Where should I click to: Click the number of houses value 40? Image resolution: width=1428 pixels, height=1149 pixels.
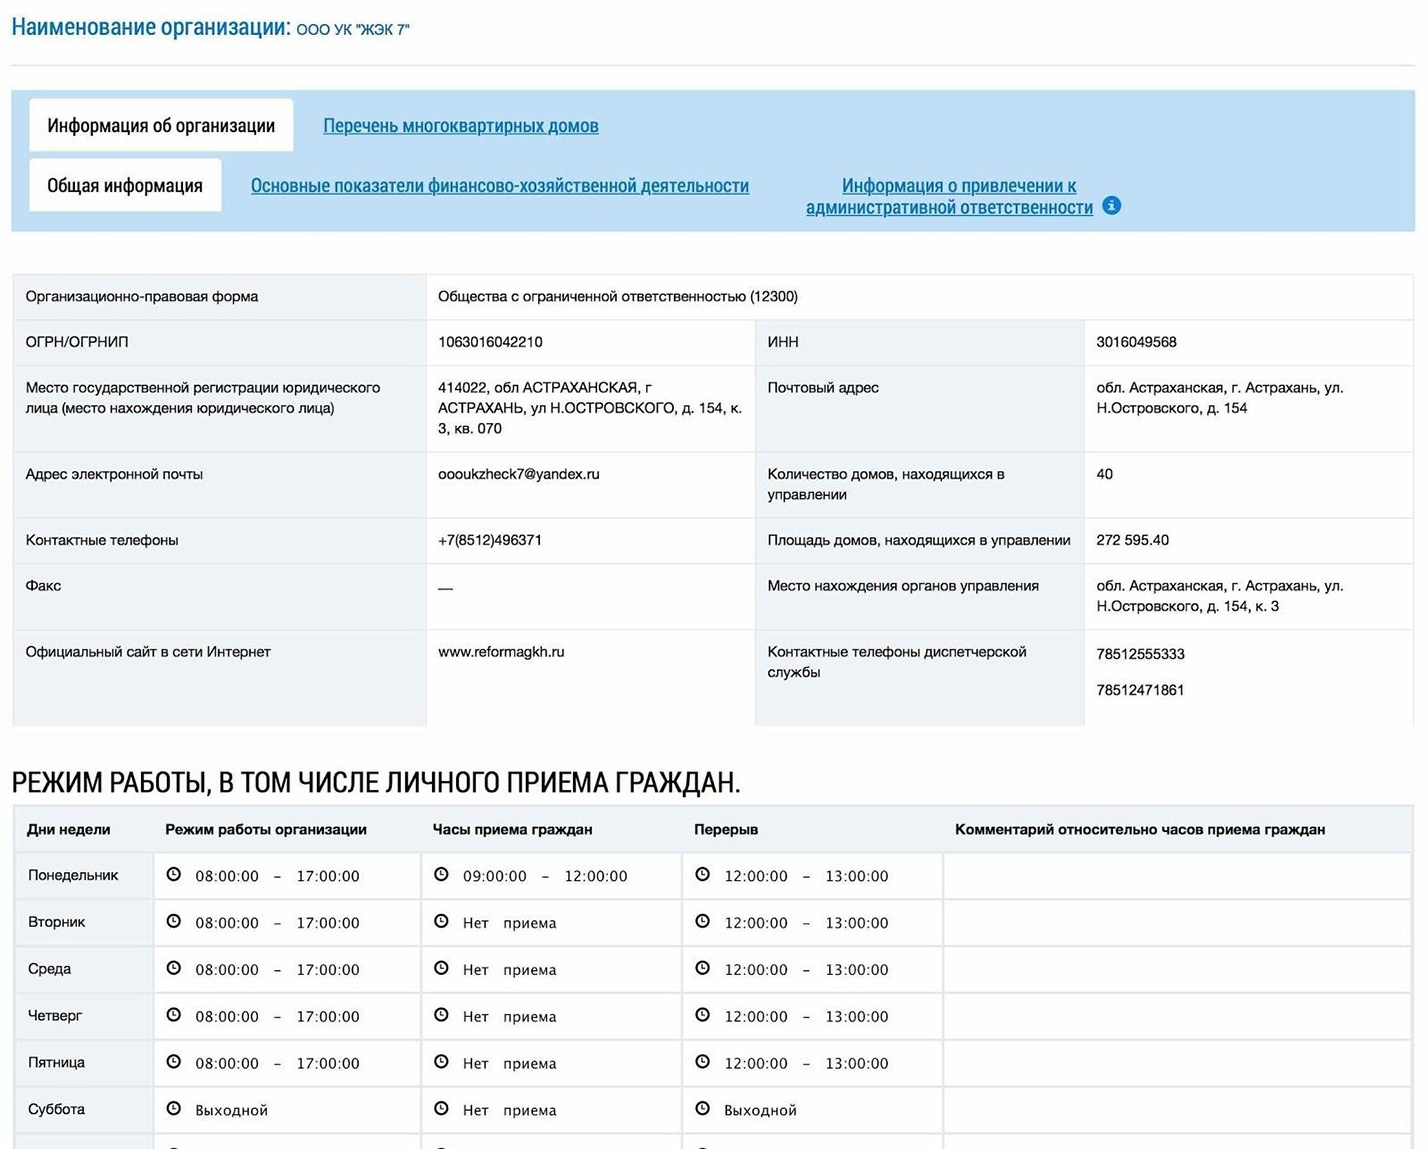[x=1104, y=474]
